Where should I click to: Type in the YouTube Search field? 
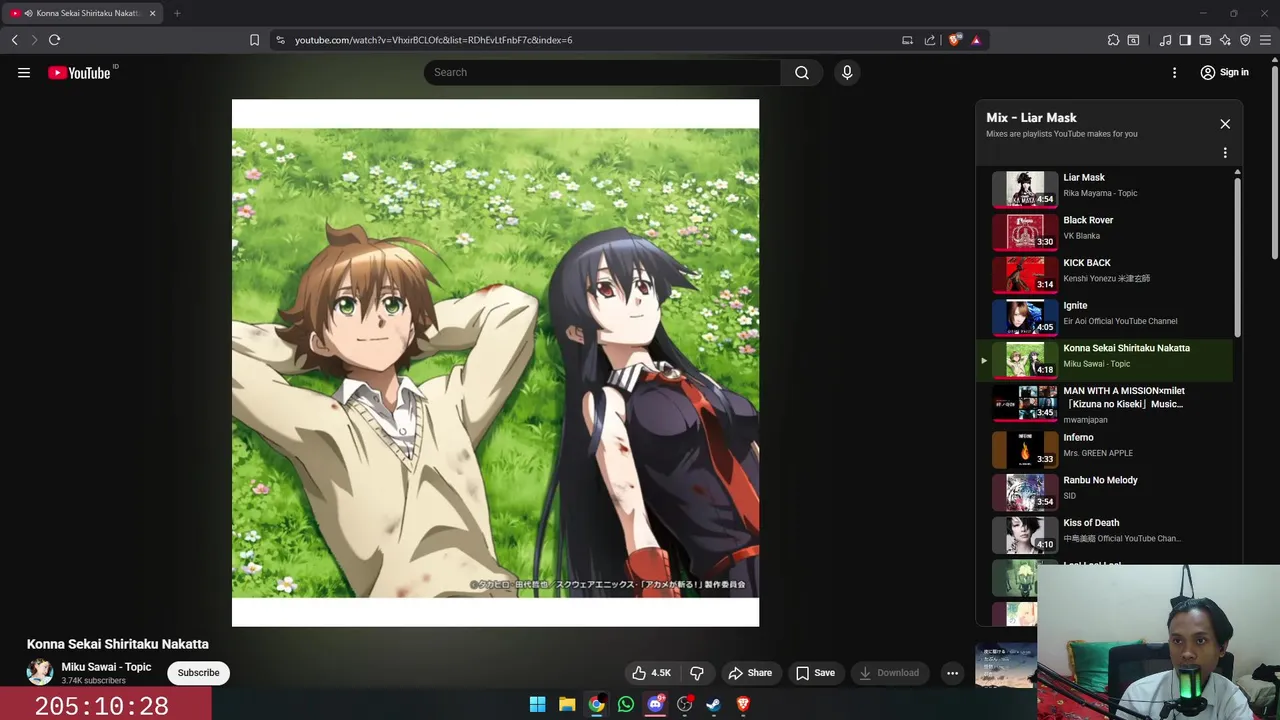coord(602,72)
